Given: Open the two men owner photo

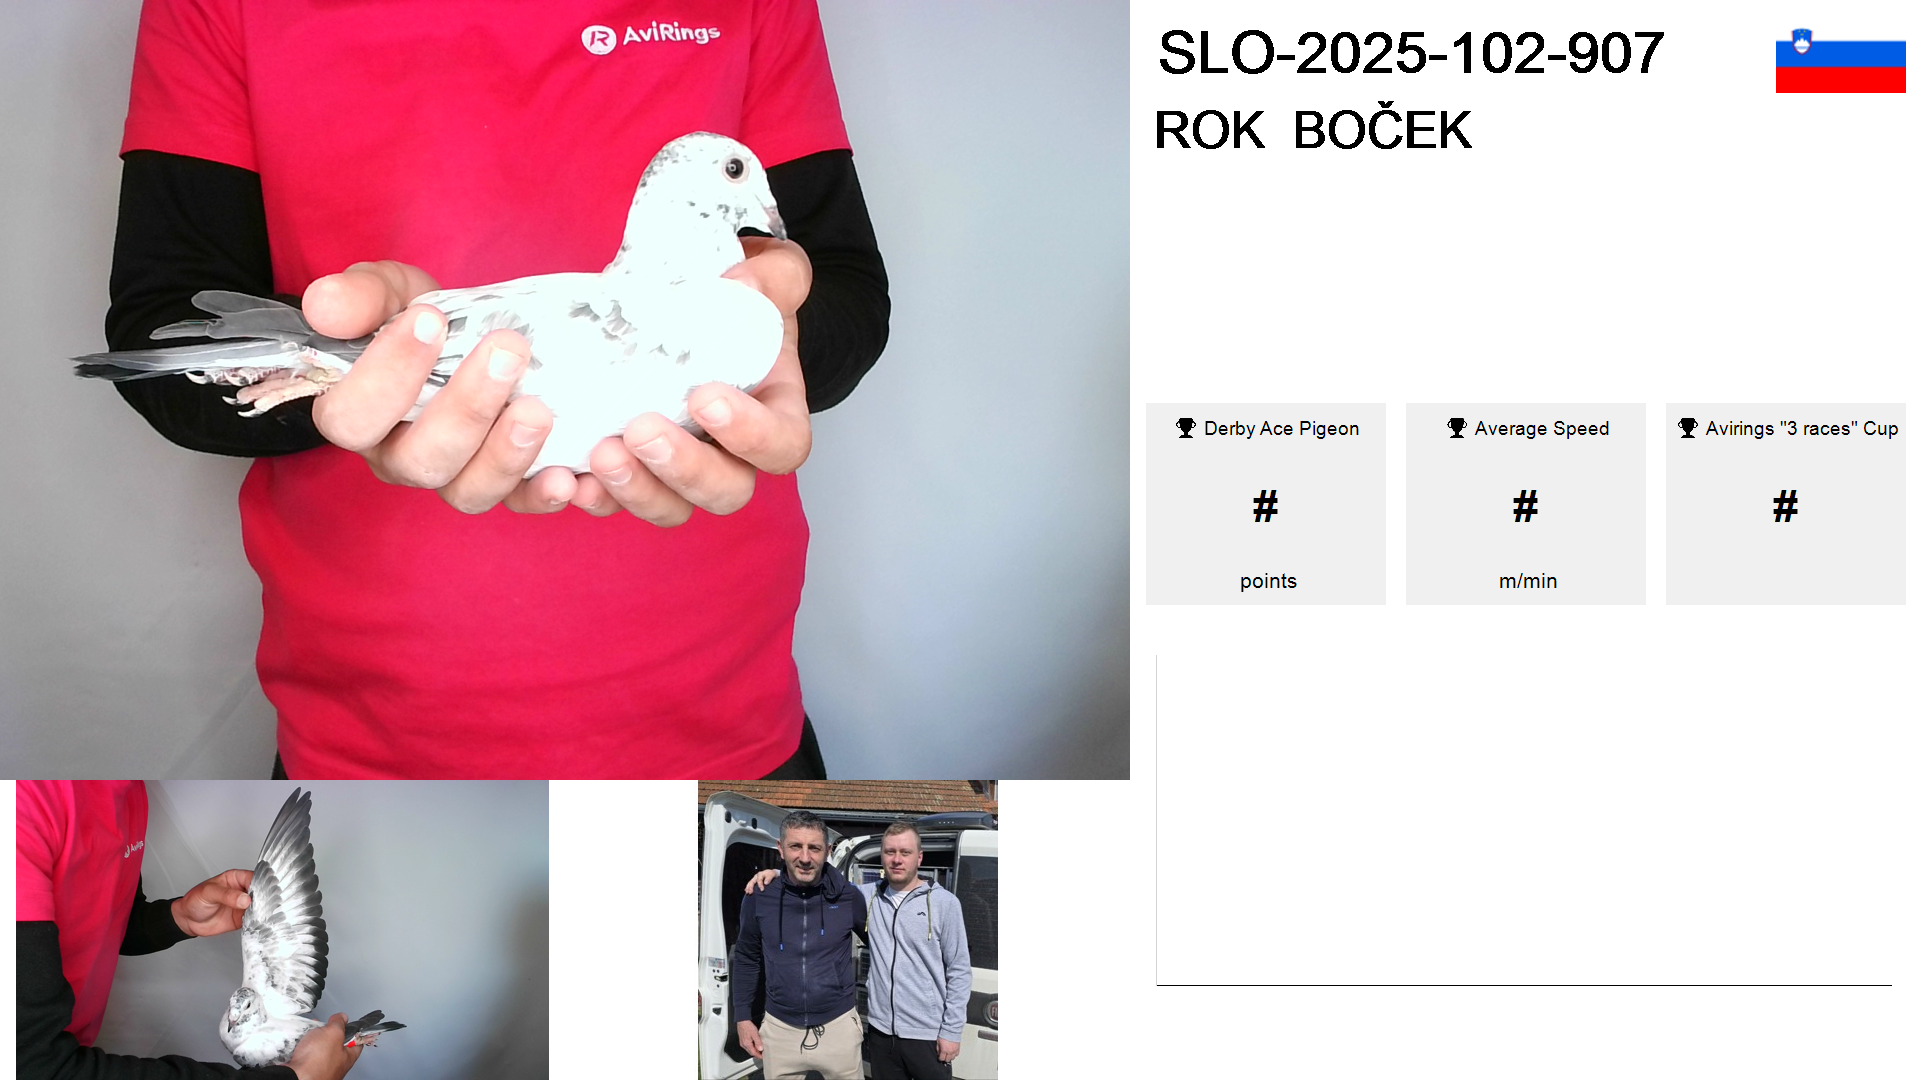Looking at the screenshot, I should point(848,930).
